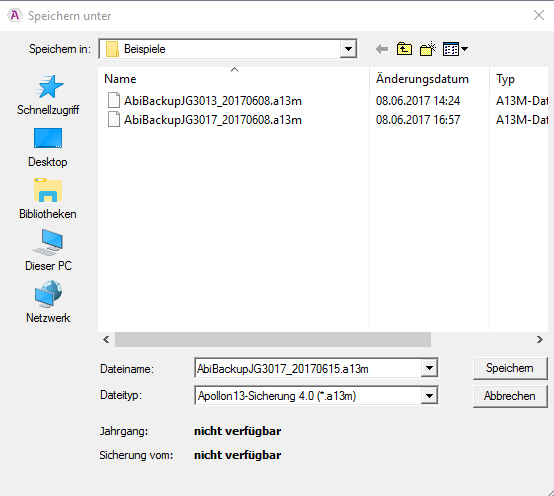Click the Speichern button
Screen dimensions: 554x496
(510, 368)
